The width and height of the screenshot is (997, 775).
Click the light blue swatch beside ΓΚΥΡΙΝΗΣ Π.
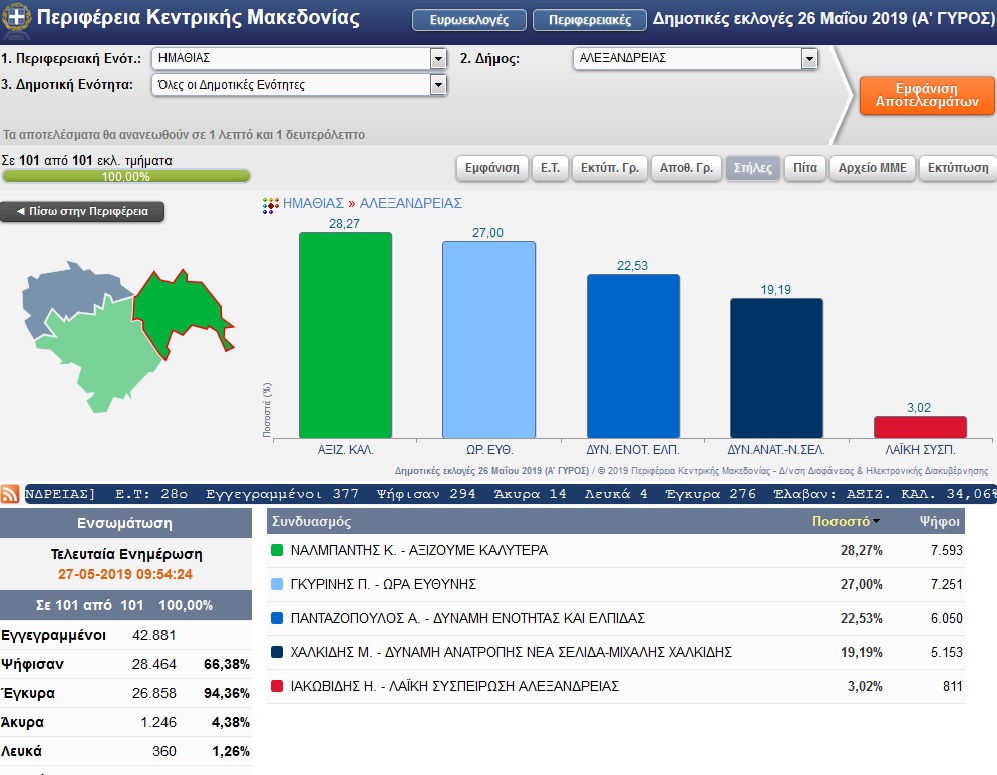click(x=277, y=584)
